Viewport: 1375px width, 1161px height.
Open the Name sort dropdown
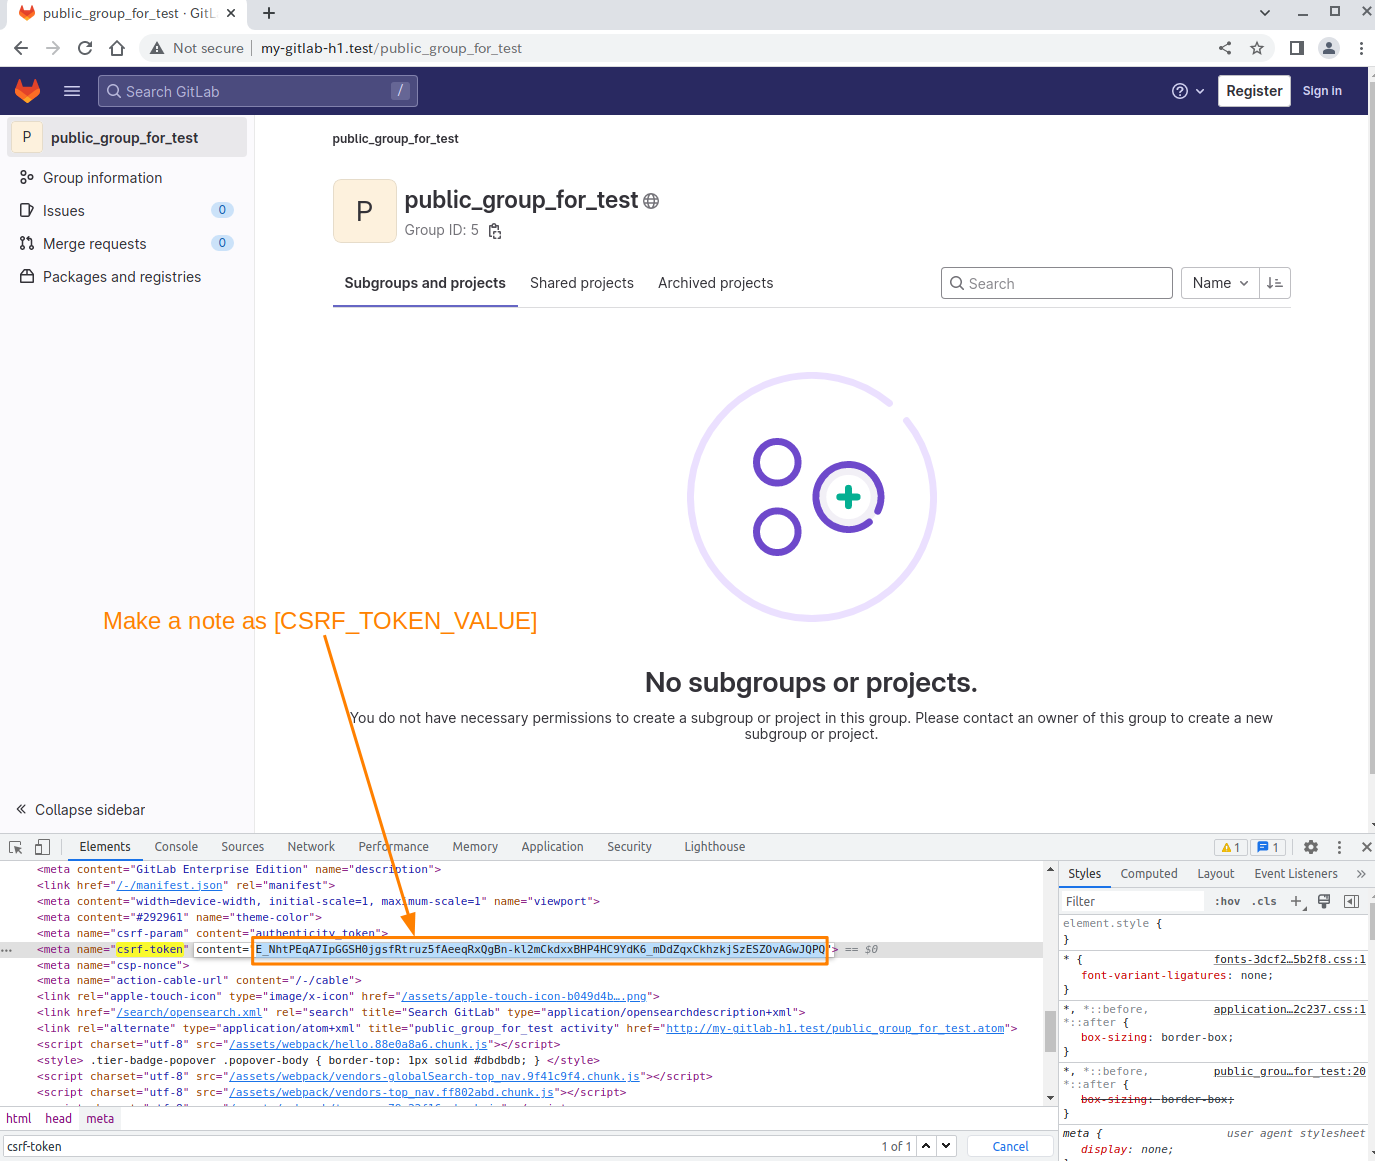click(x=1219, y=283)
